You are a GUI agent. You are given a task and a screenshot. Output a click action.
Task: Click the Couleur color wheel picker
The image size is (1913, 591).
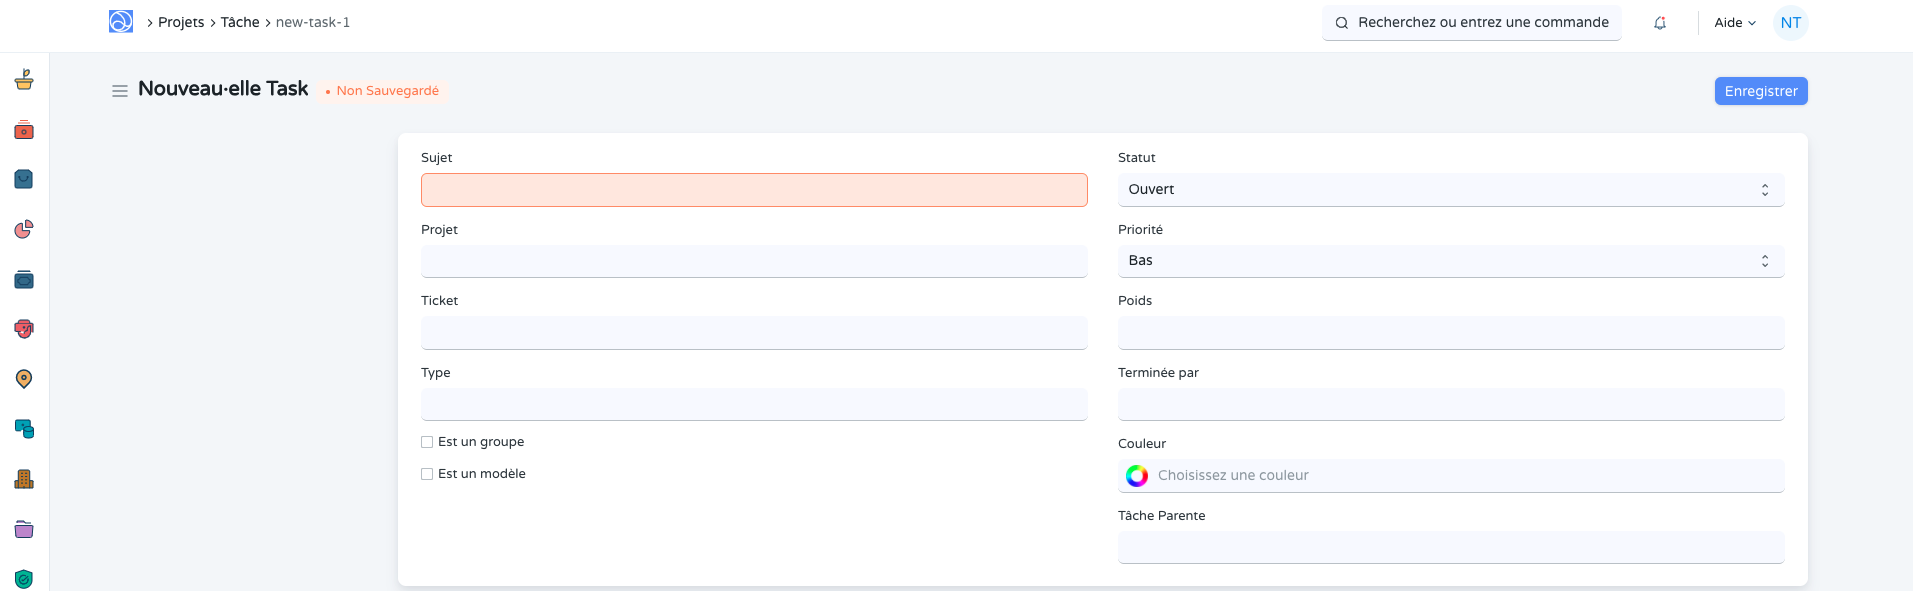coord(1137,476)
